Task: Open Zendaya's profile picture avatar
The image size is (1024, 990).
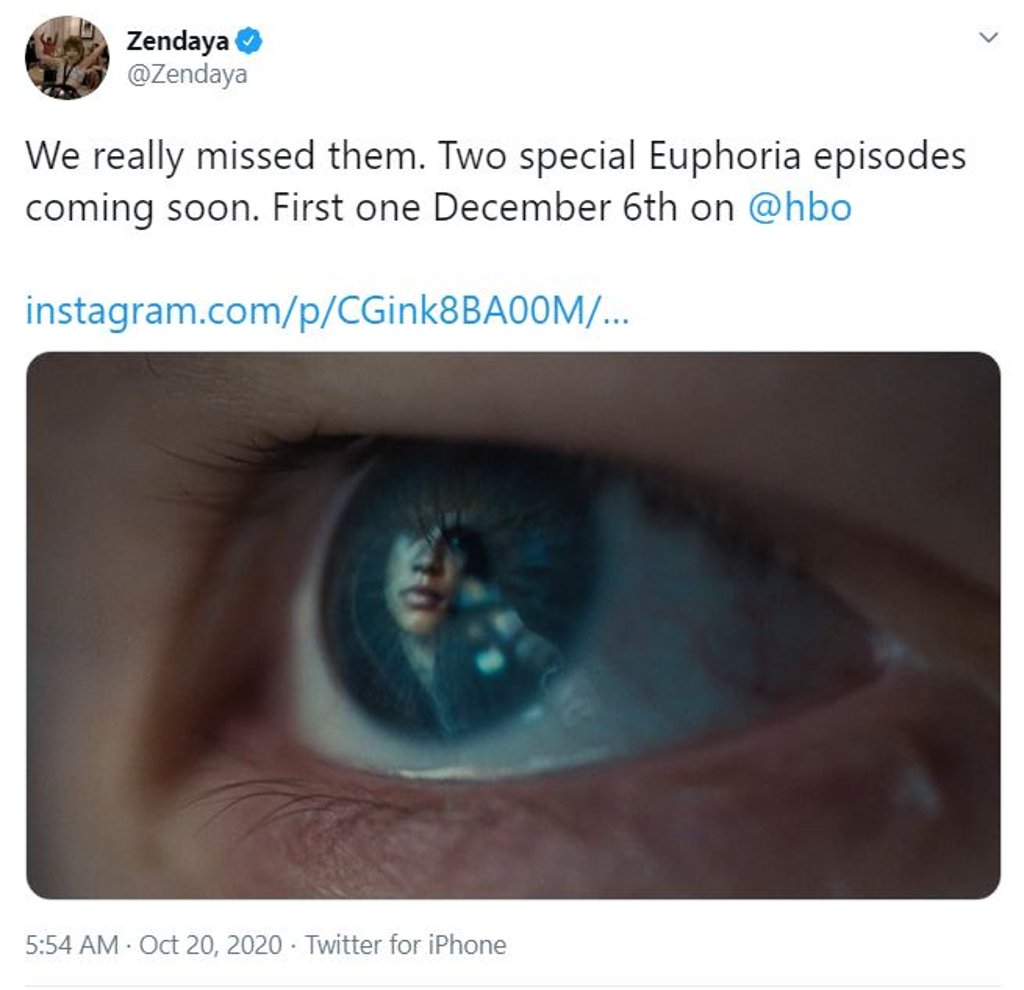Action: 66,58
